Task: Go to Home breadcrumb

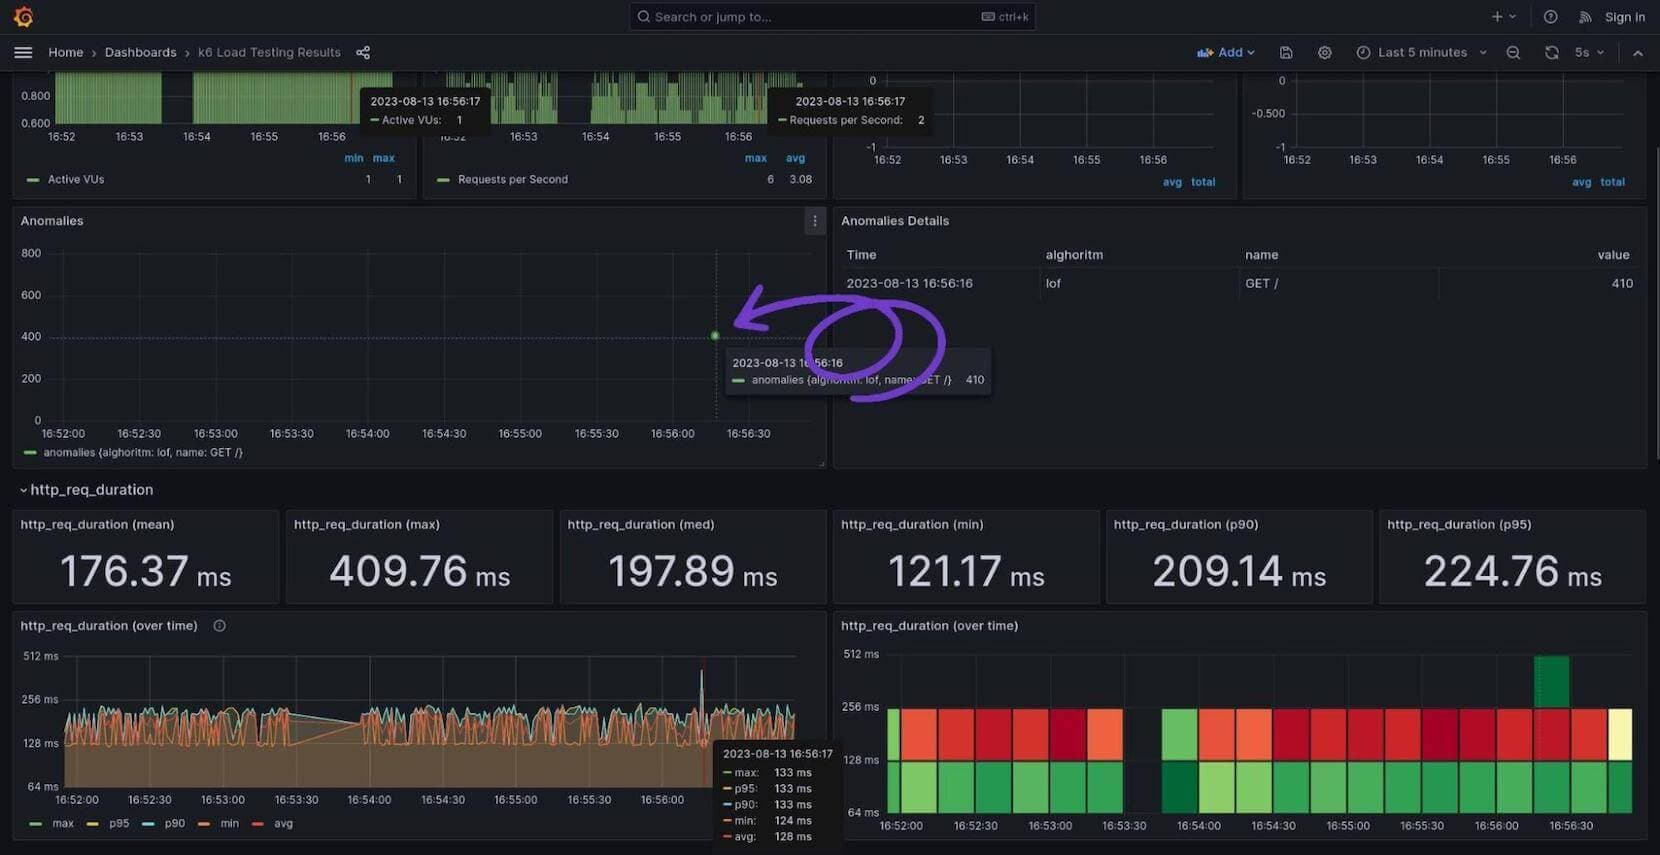Action: pyautogui.click(x=66, y=52)
